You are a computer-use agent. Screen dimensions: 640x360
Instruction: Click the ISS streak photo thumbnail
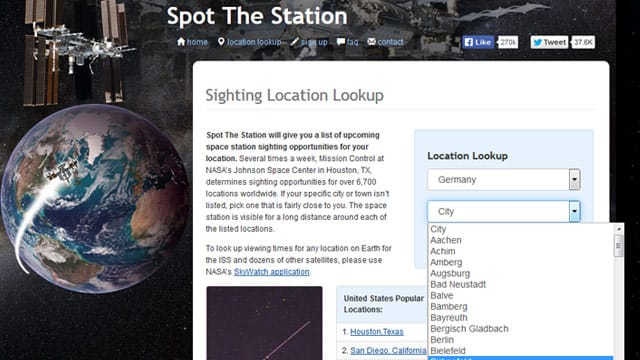click(264, 323)
